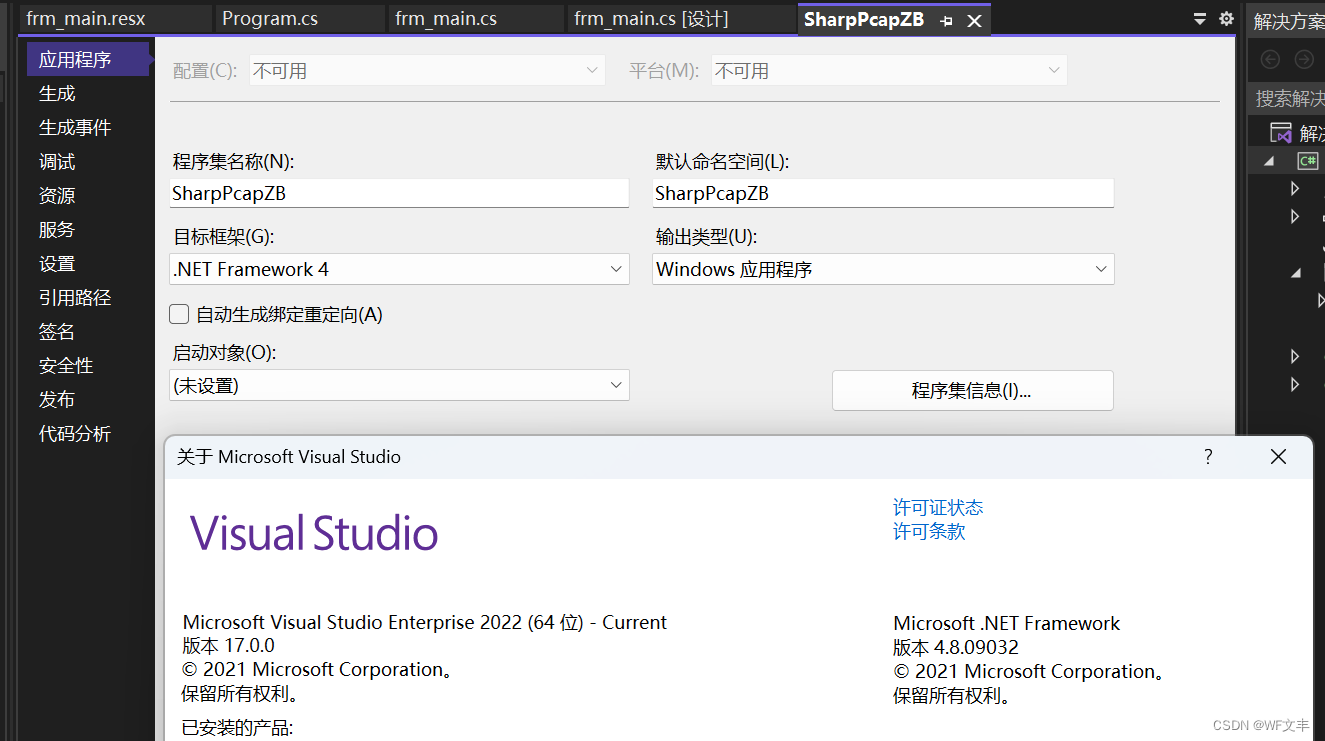
Task: Click Microsoft Visual Studio Enterprise 2022 text
Action: (x=425, y=622)
